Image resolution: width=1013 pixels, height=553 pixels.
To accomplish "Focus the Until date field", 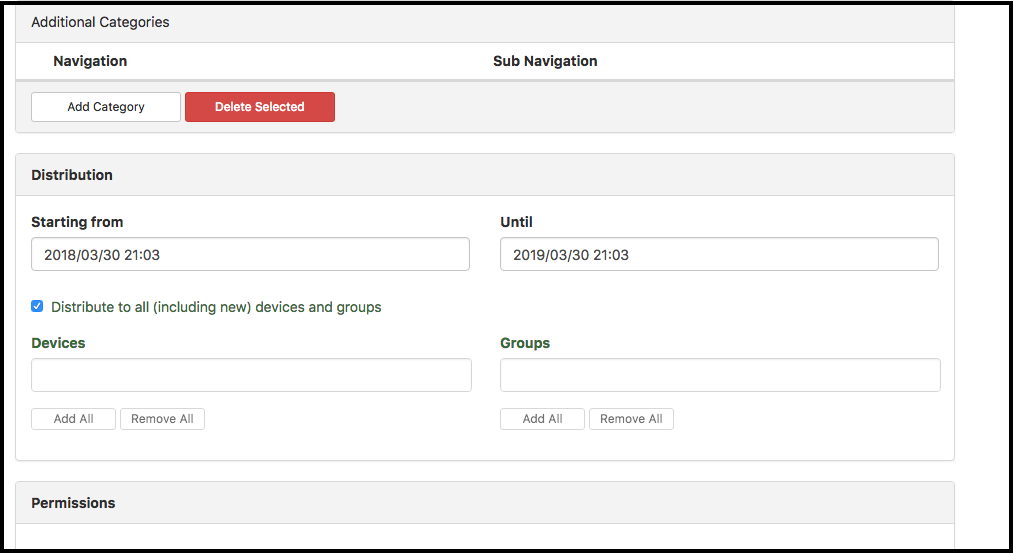I will [x=719, y=255].
